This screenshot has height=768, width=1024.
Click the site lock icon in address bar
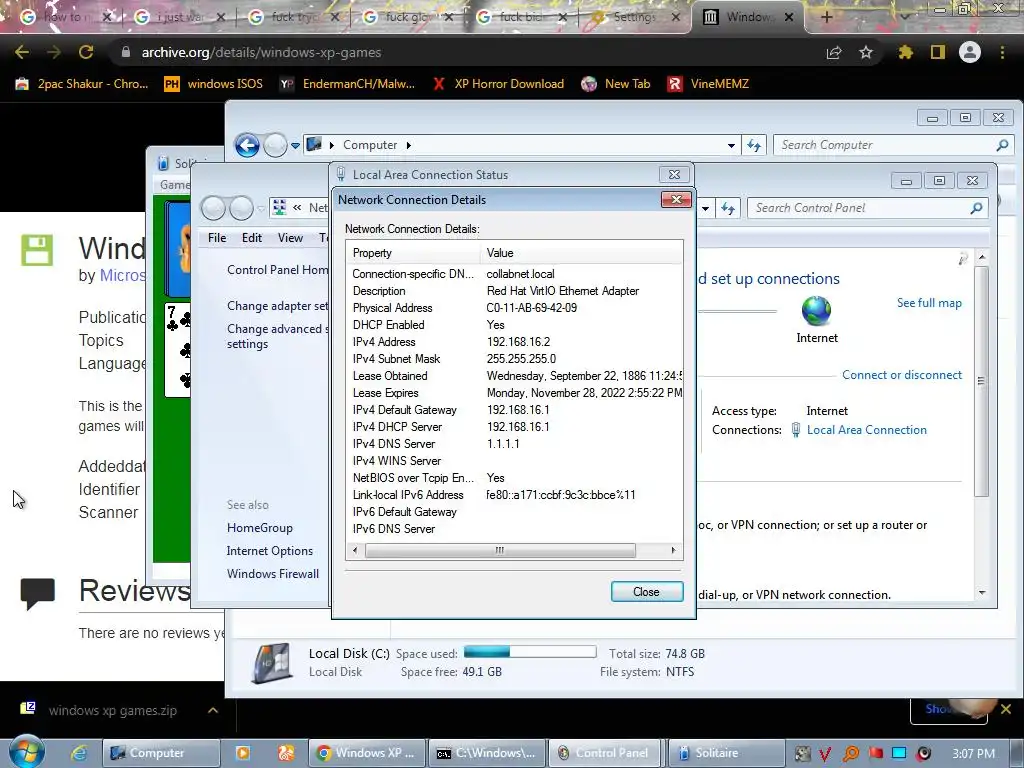(x=125, y=52)
